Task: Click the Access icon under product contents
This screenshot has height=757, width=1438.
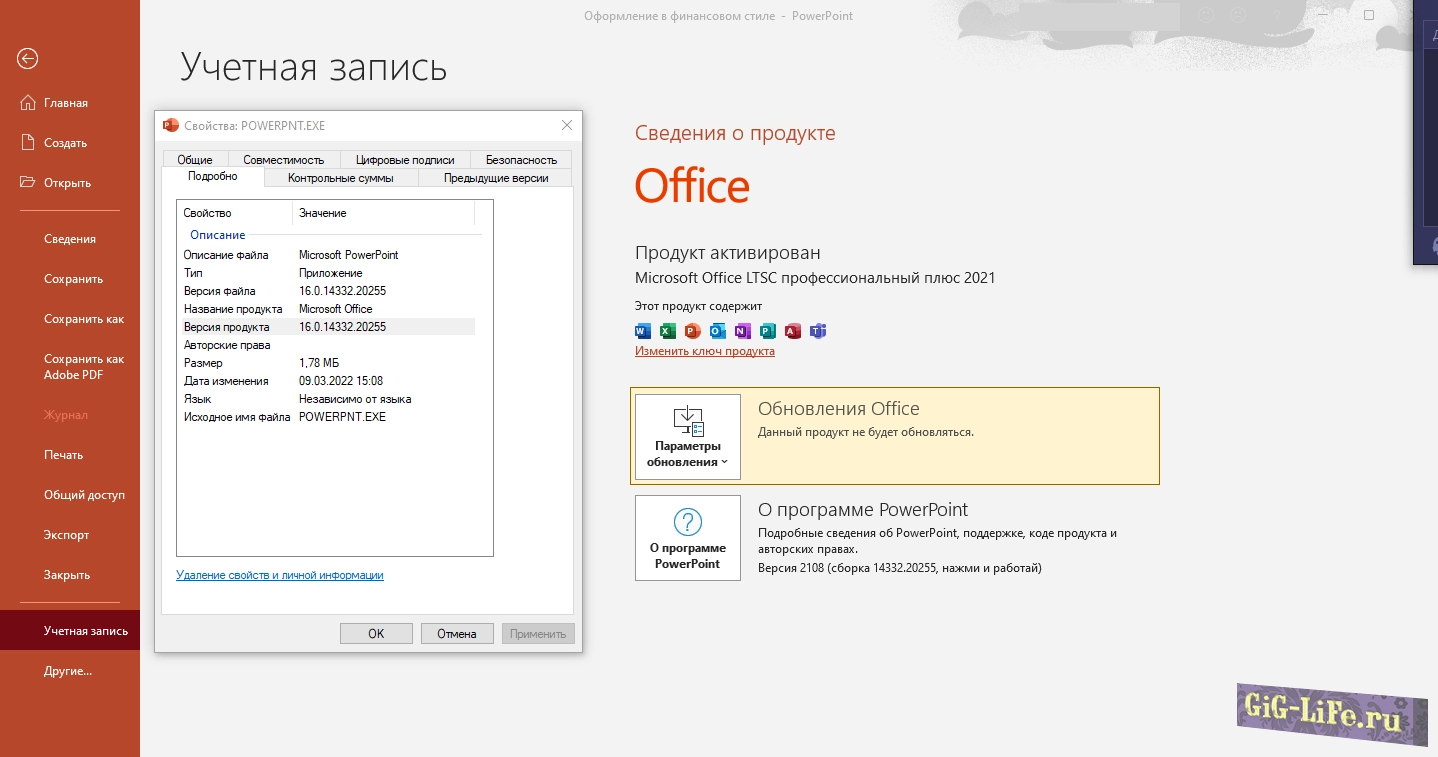Action: 793,331
